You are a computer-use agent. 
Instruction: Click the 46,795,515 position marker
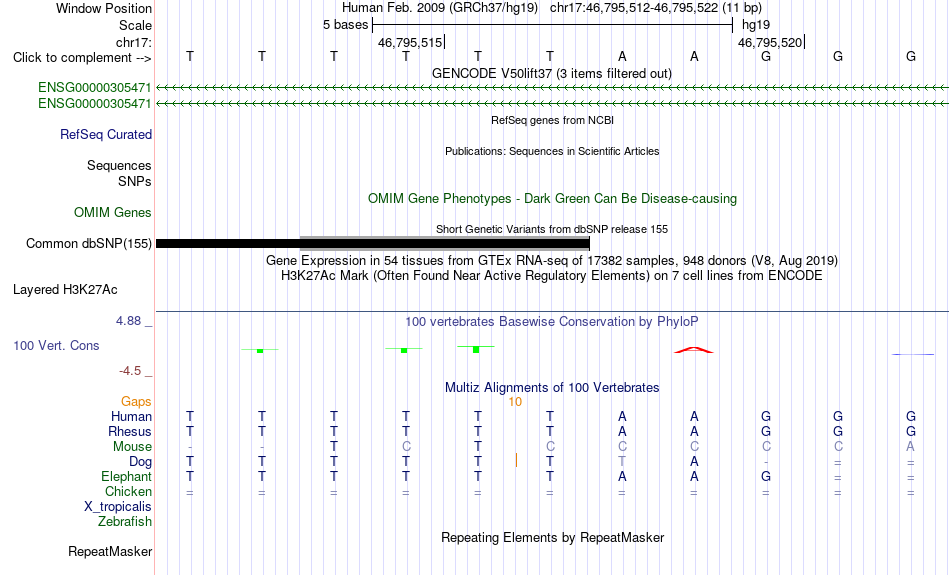click(410, 42)
